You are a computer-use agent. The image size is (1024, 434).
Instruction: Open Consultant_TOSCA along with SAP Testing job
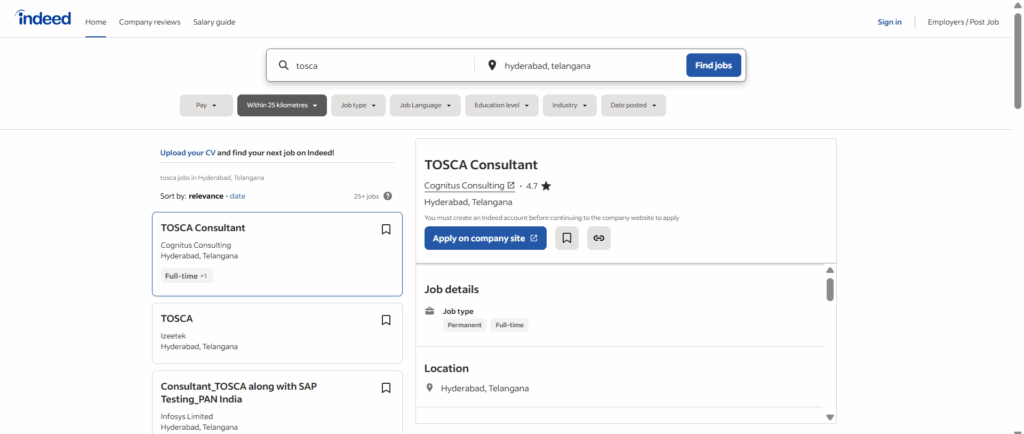[239, 393]
